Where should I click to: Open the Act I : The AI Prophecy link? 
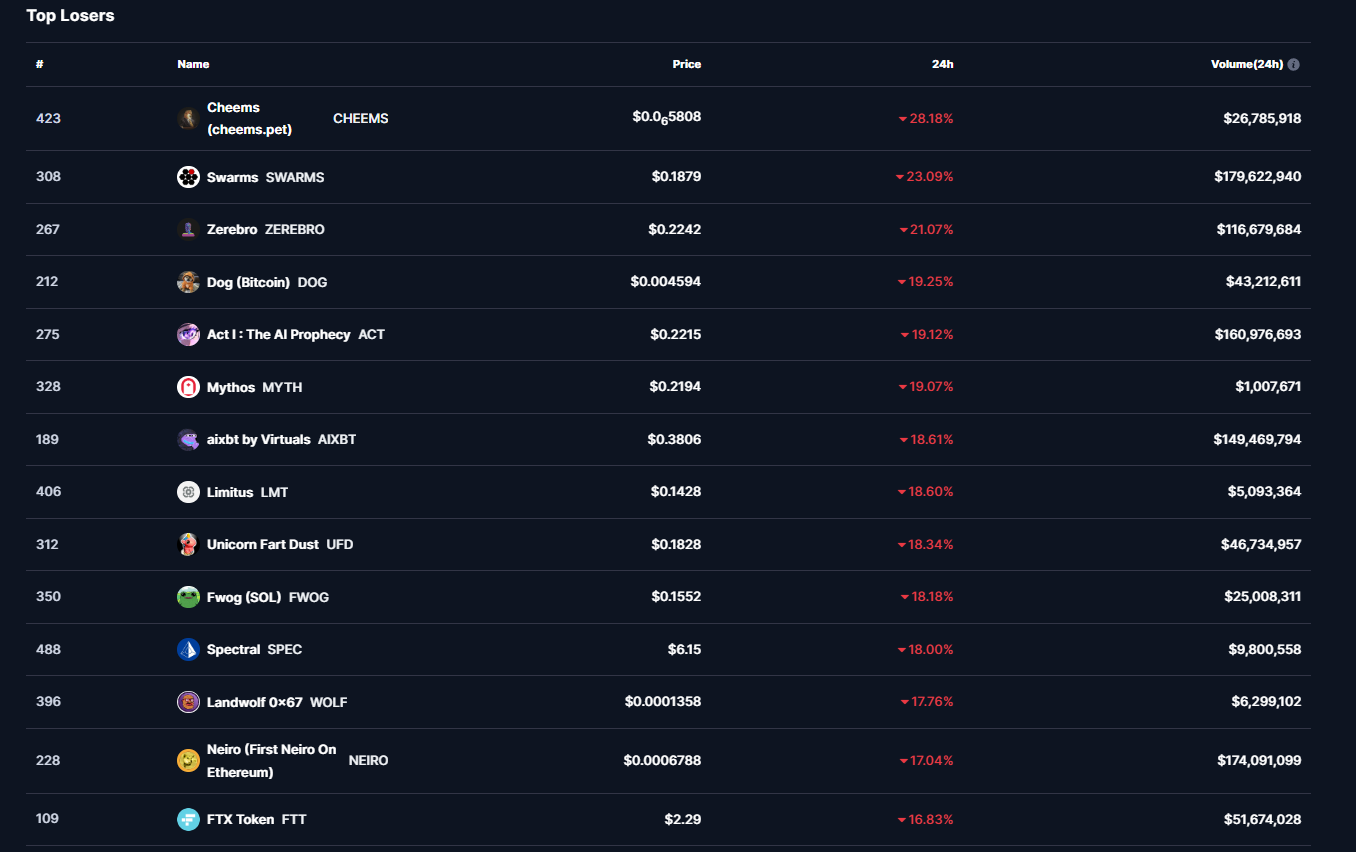278,334
